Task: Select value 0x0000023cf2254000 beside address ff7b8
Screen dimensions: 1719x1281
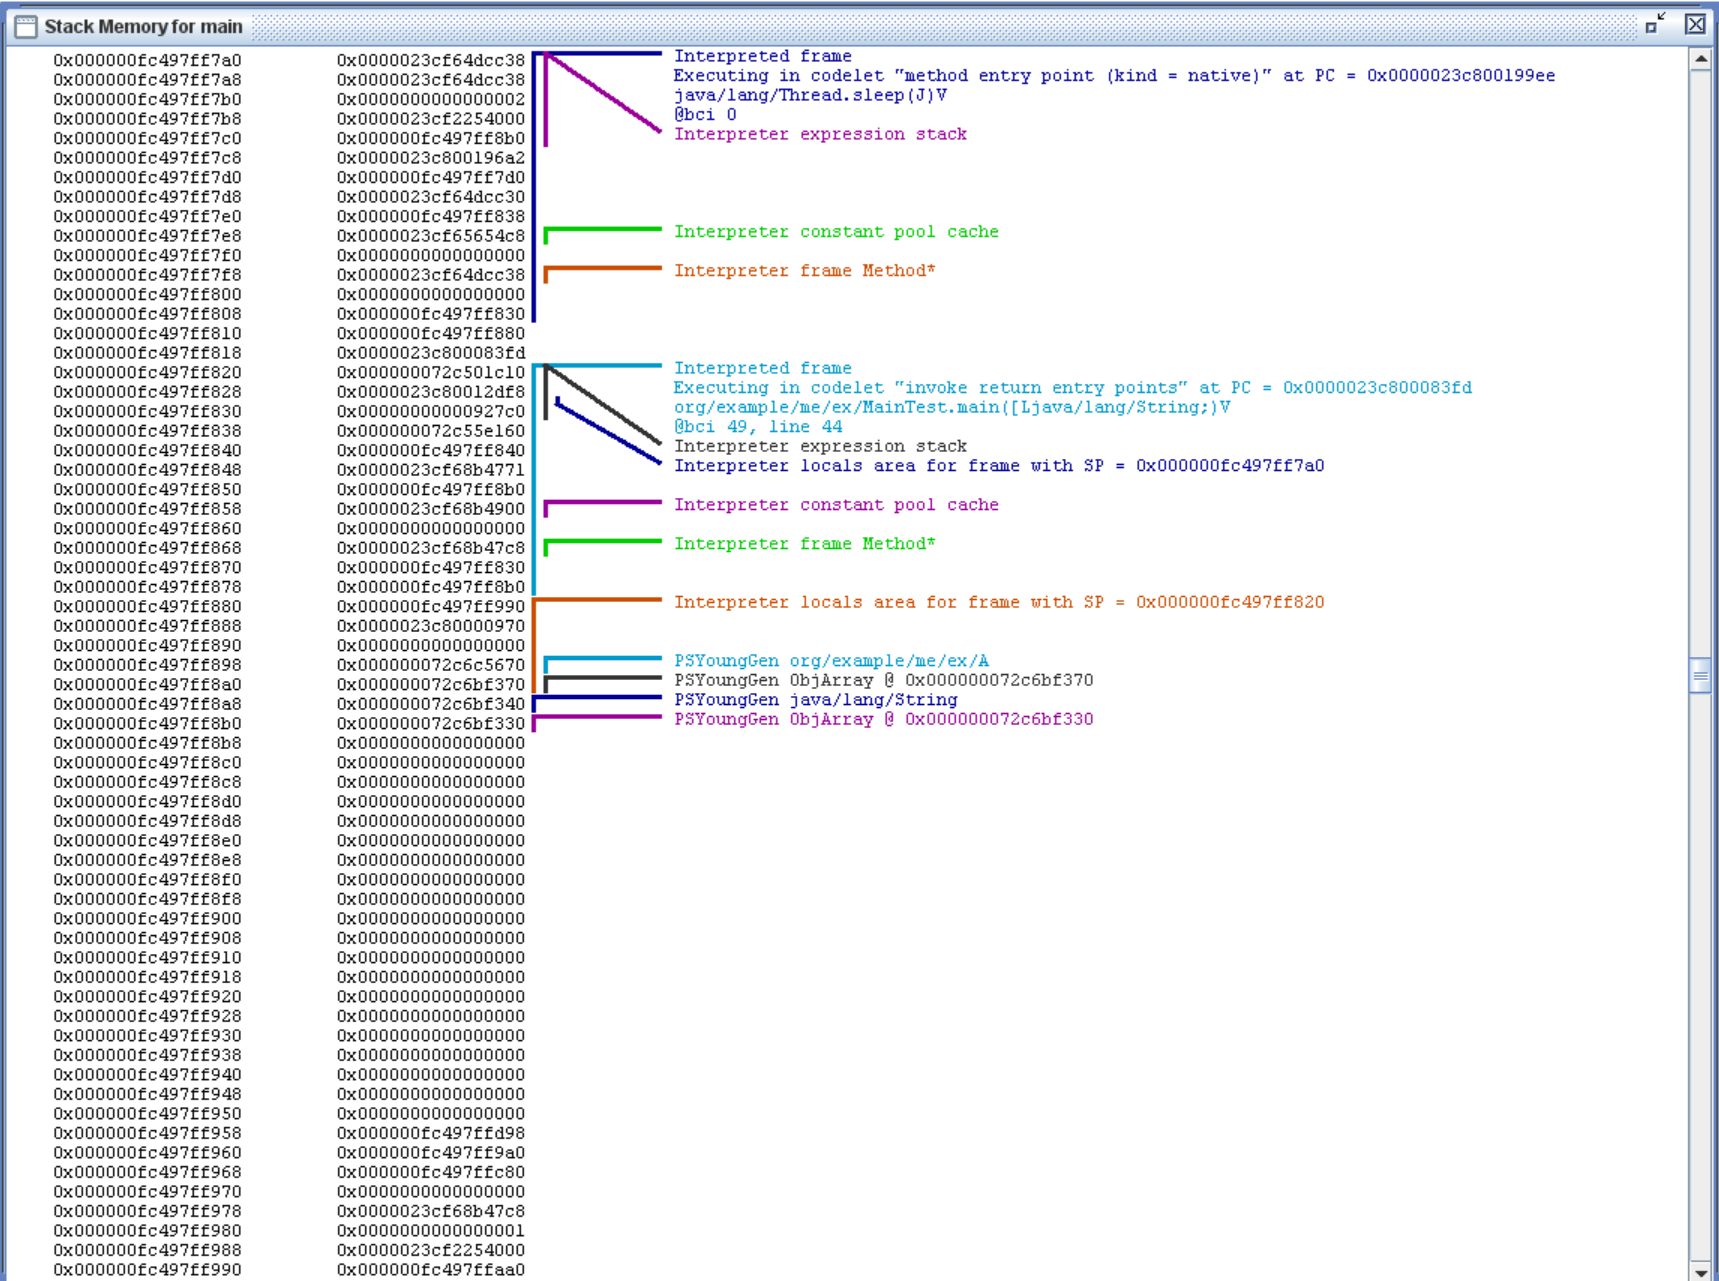Action: (430, 119)
